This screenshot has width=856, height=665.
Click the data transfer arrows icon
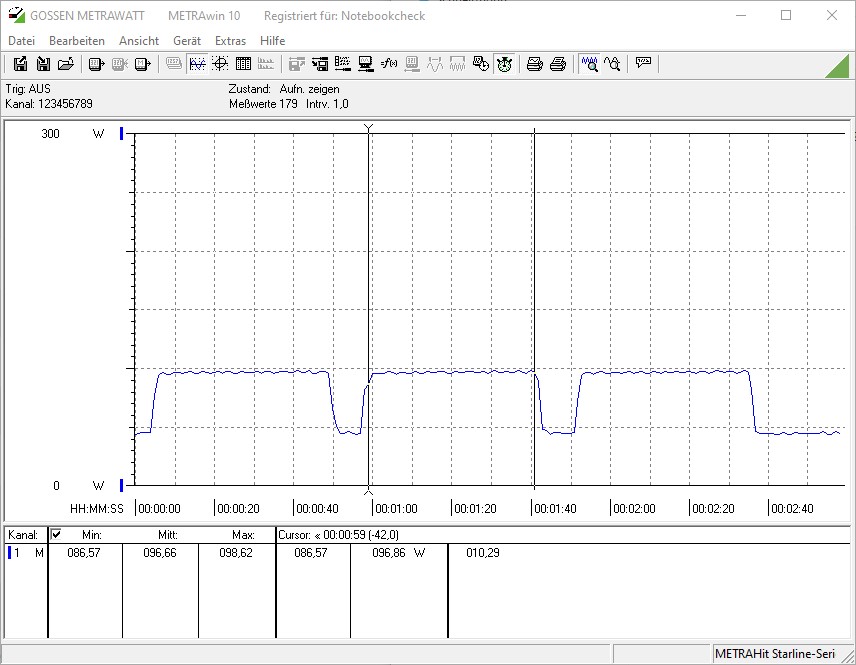point(320,64)
